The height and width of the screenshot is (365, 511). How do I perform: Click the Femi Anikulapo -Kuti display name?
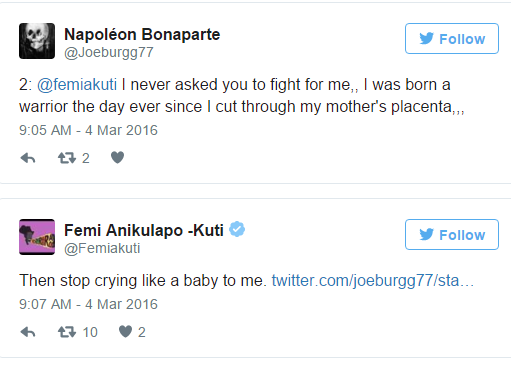click(x=144, y=230)
